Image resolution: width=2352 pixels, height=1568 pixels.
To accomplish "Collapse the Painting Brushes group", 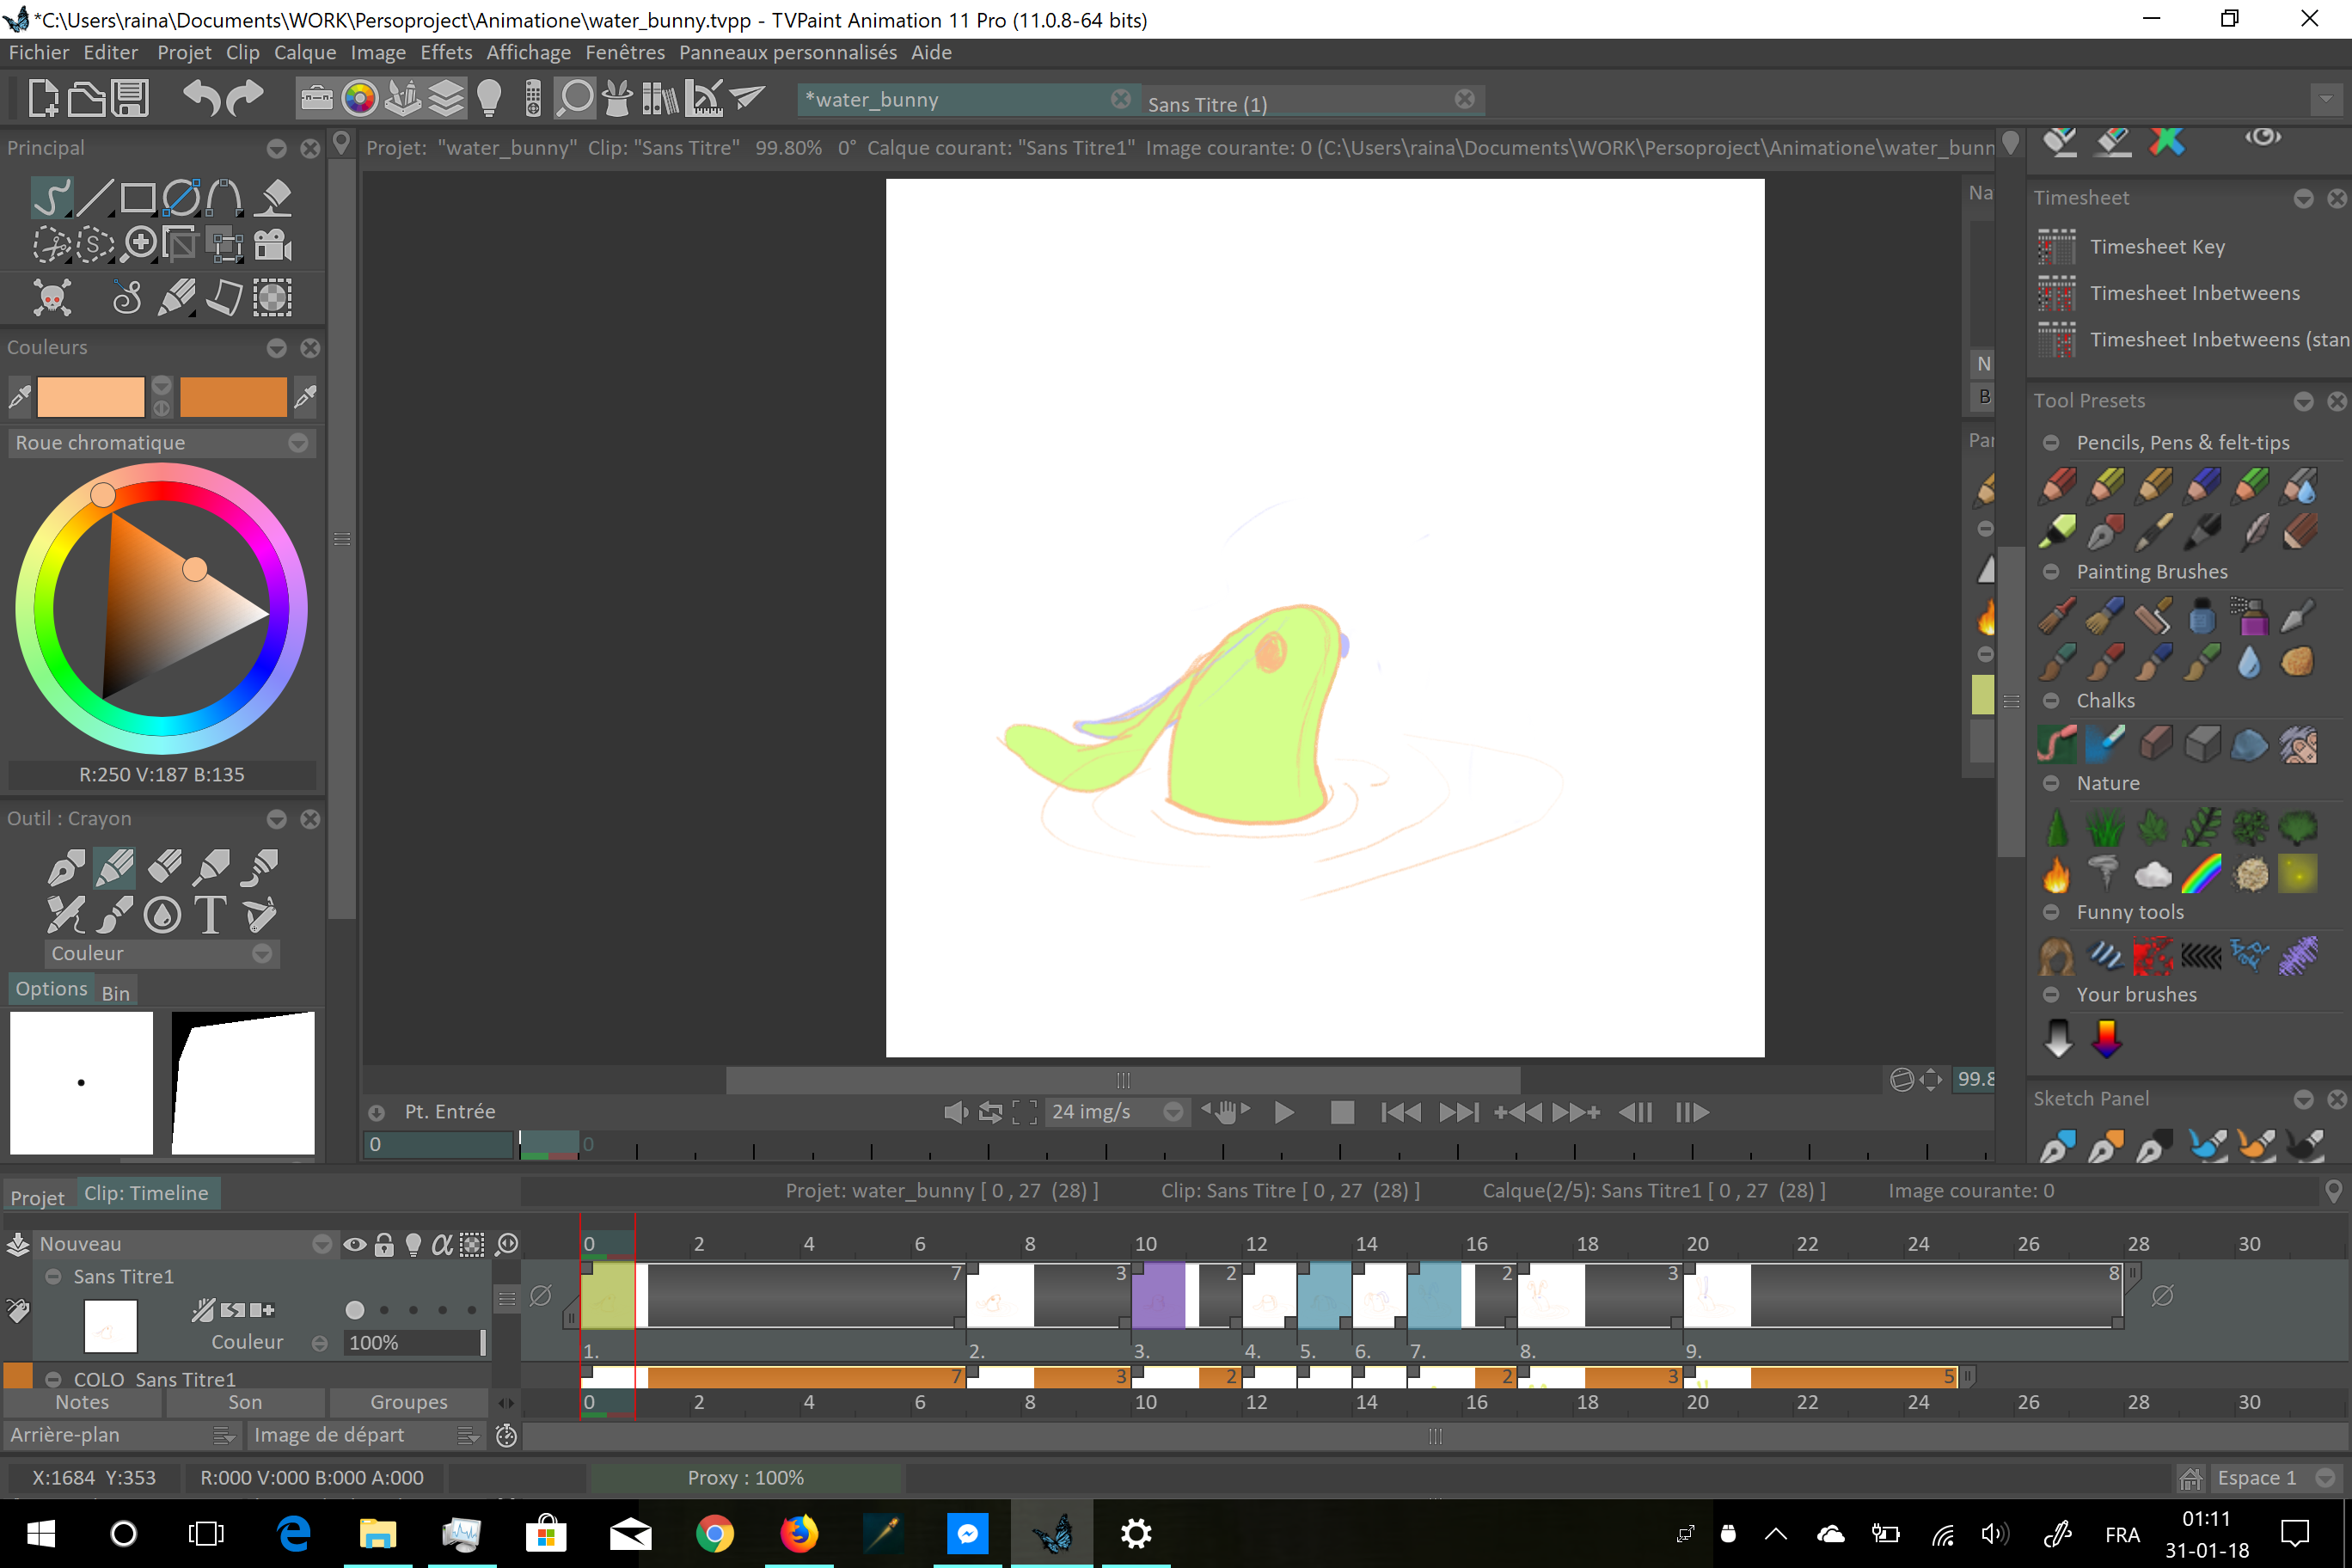I will tap(2050, 571).
